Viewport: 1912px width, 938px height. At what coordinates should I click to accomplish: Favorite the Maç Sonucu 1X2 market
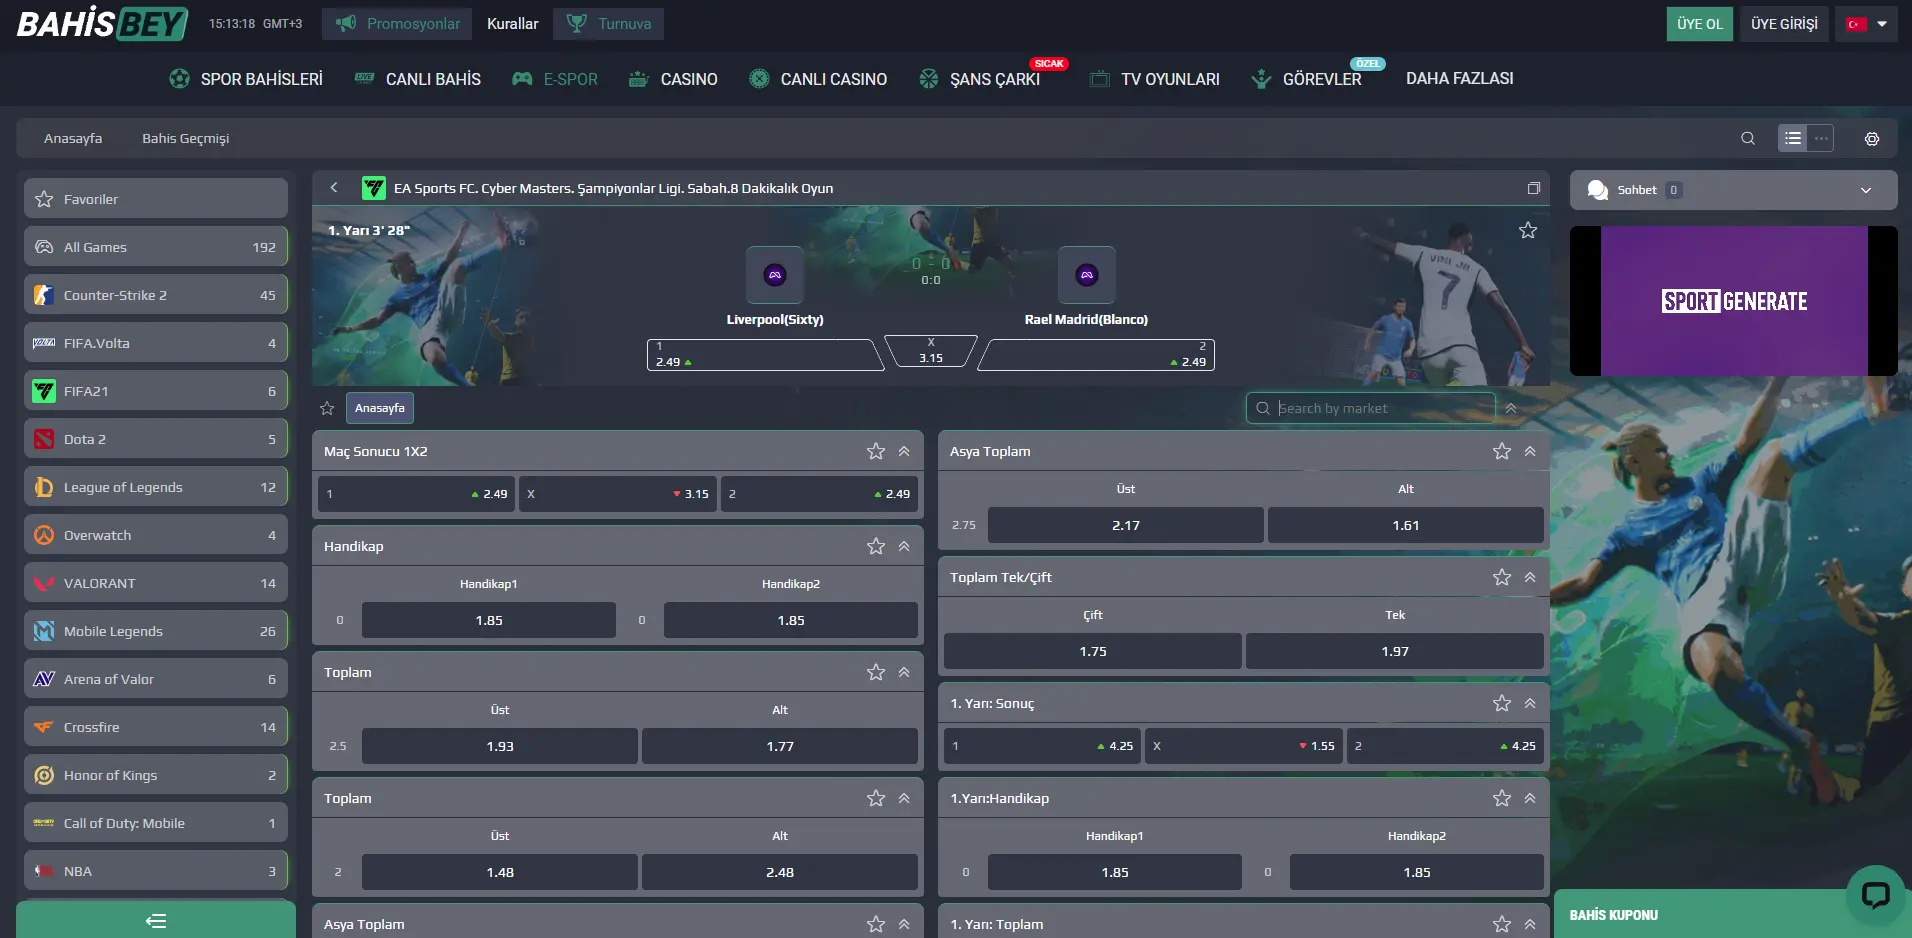(876, 451)
